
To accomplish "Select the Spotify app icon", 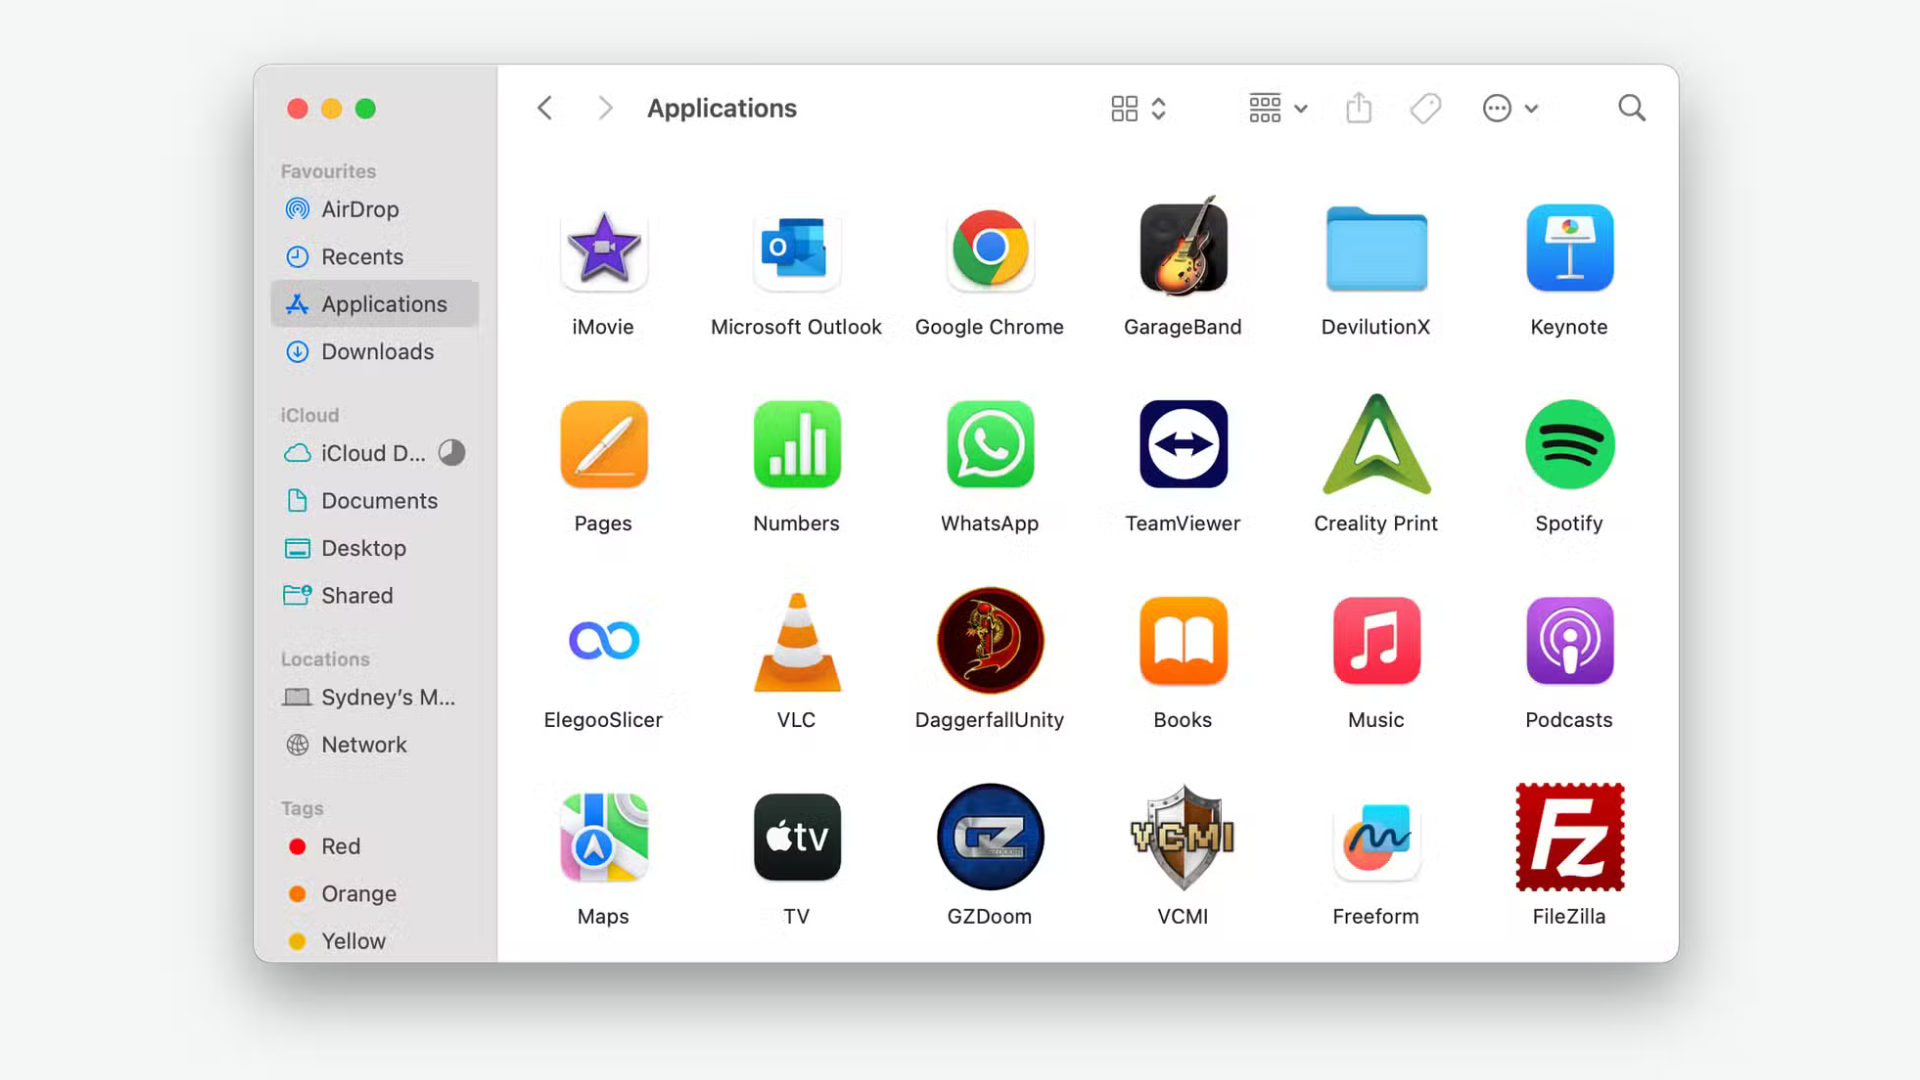I will click(x=1569, y=444).
